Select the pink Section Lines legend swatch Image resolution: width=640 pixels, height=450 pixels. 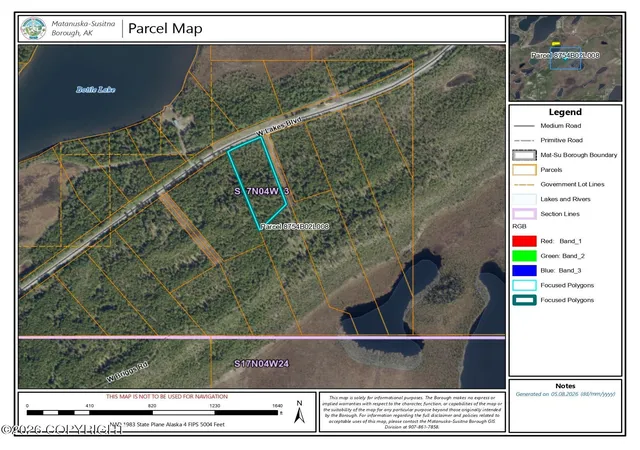pyautogui.click(x=524, y=214)
